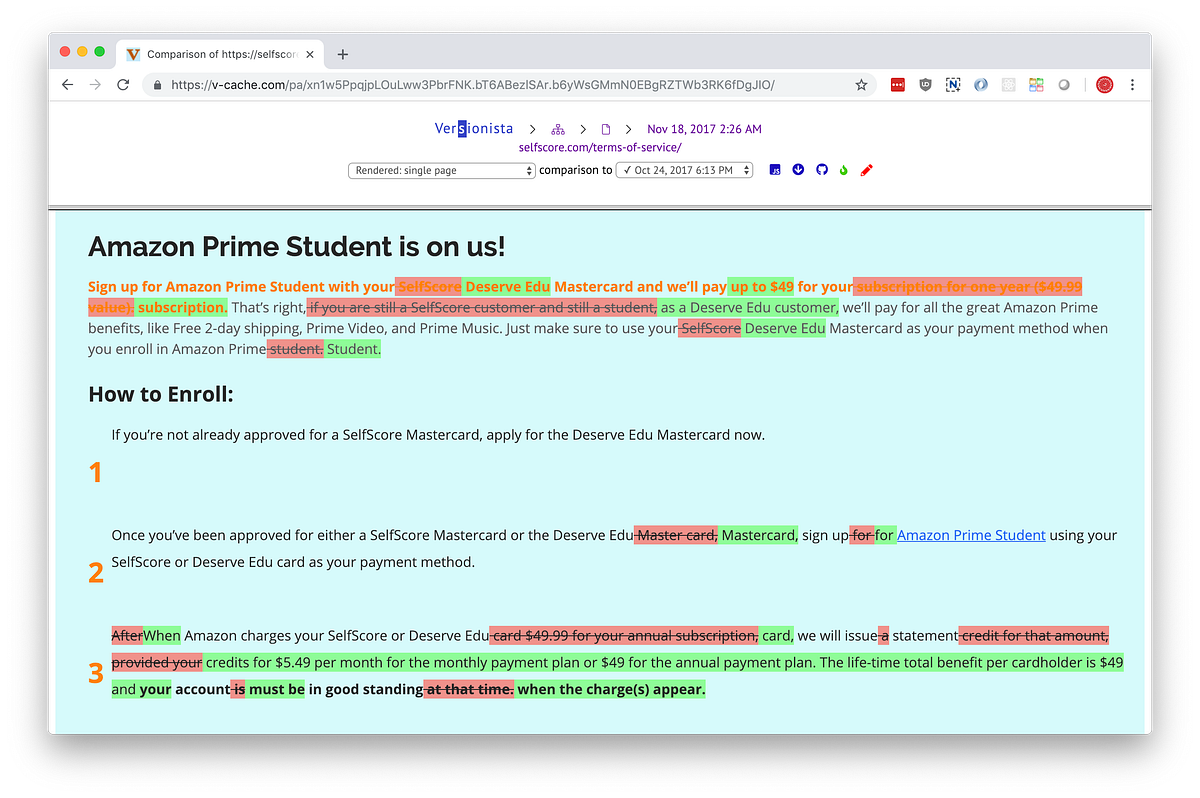
Task: Click the 'comparison to' label
Action: tap(576, 171)
